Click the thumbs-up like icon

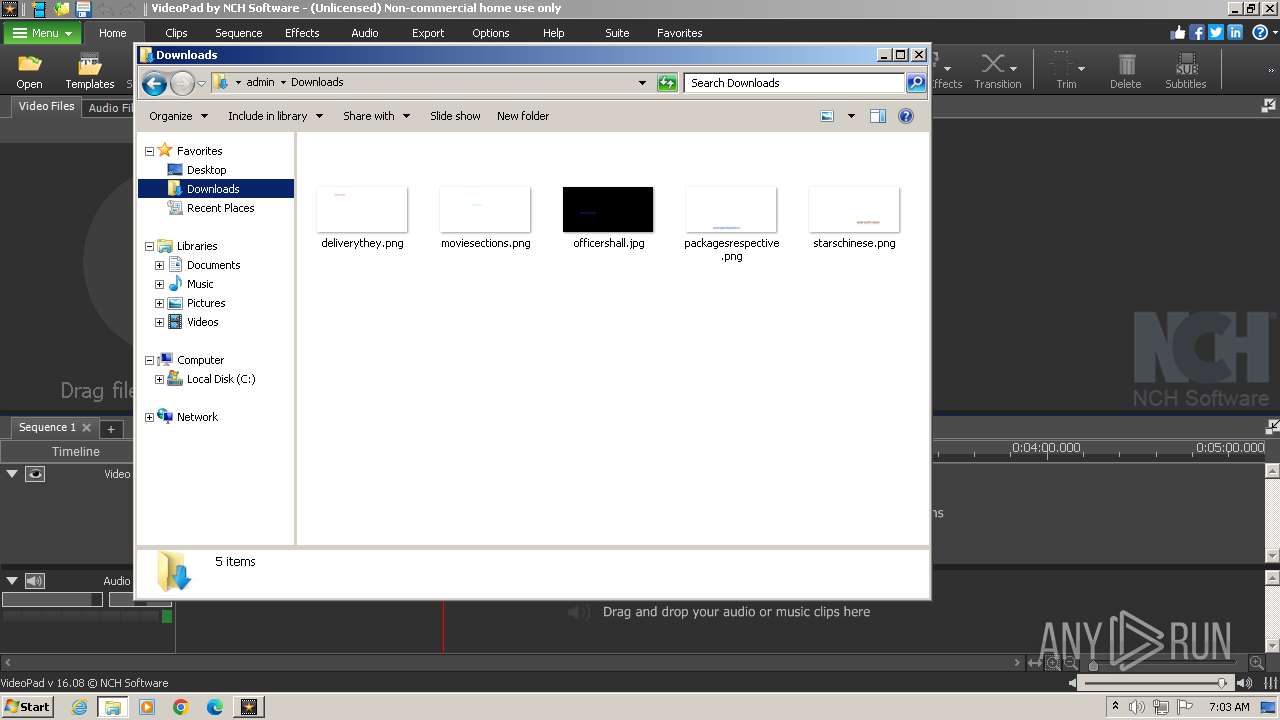click(x=1178, y=33)
